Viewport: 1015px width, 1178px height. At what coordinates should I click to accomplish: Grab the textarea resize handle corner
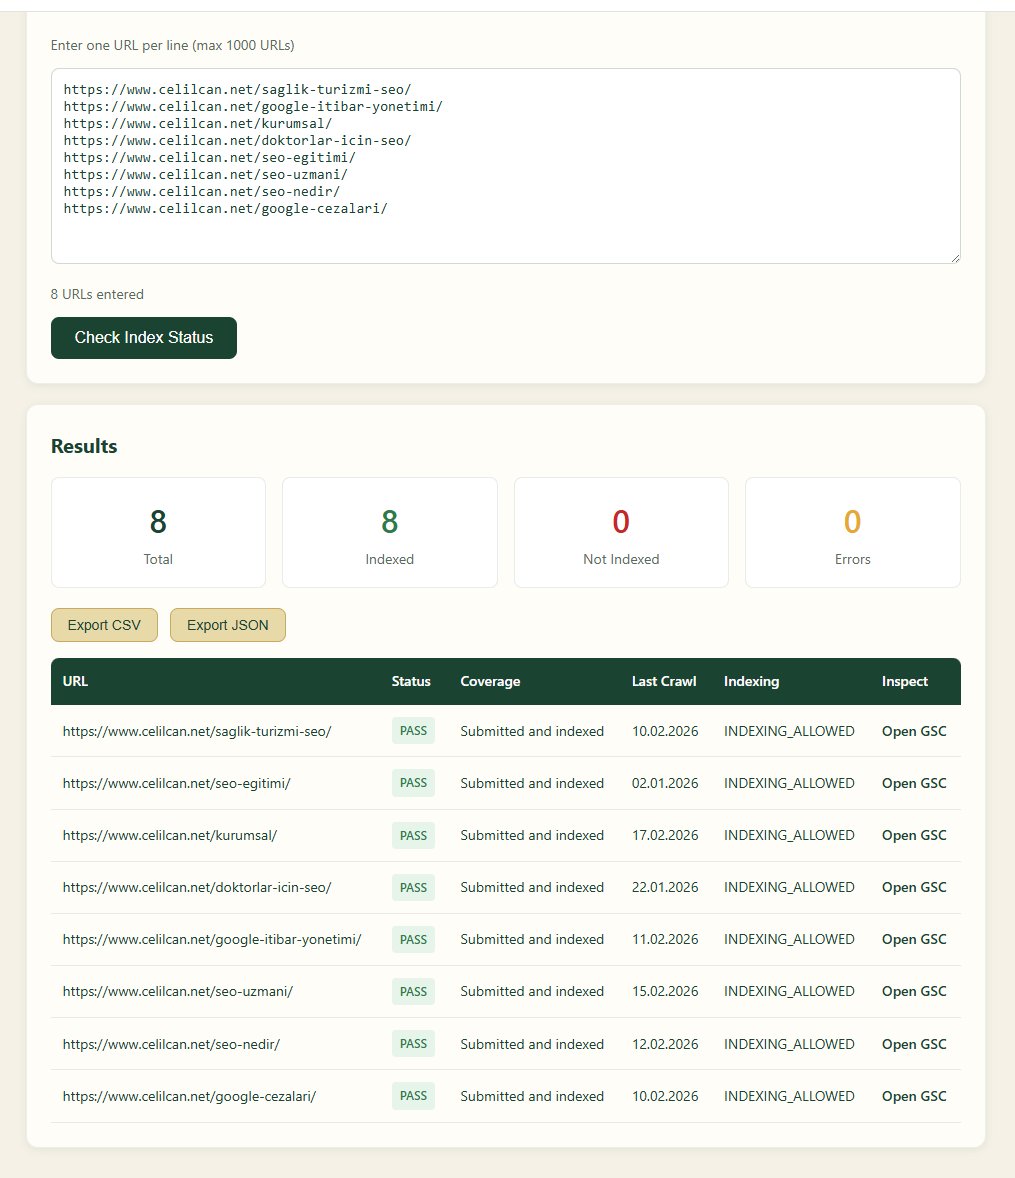[x=955, y=258]
